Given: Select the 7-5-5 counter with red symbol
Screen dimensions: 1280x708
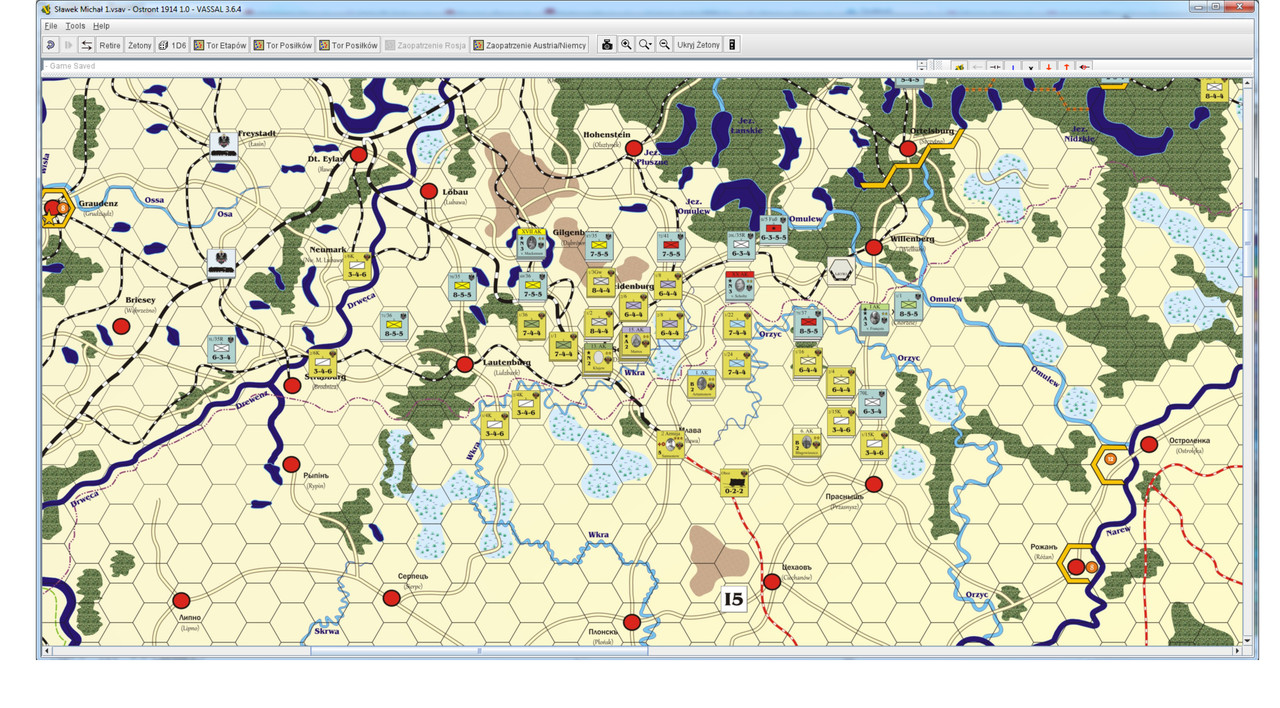Looking at the screenshot, I should [670, 246].
